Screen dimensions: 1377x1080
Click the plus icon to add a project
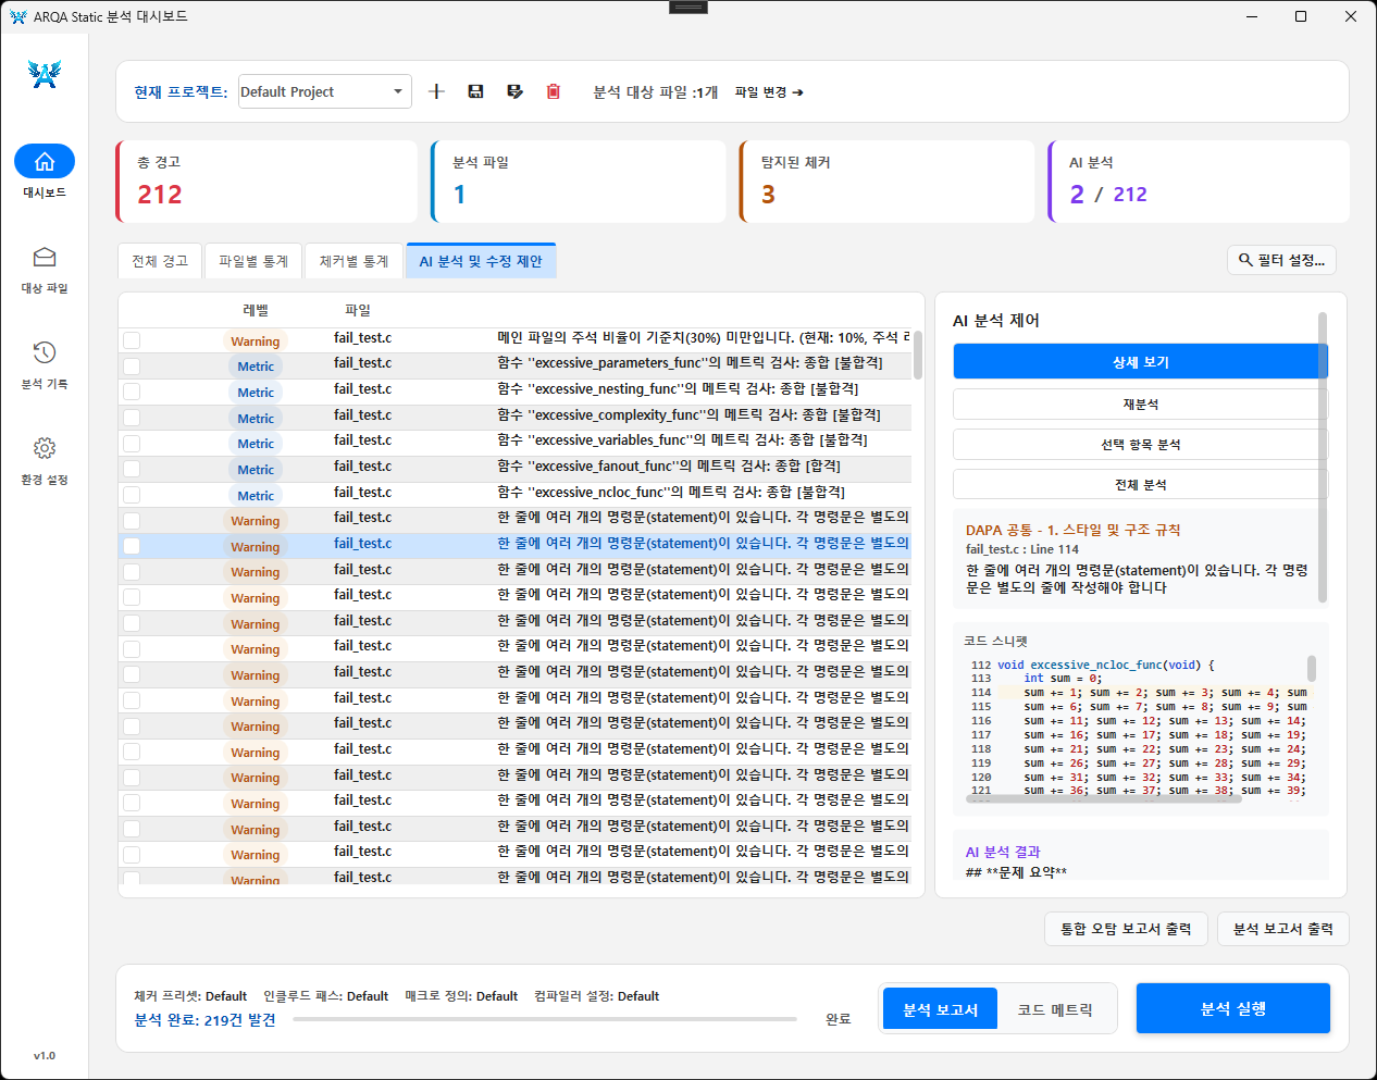tap(436, 92)
